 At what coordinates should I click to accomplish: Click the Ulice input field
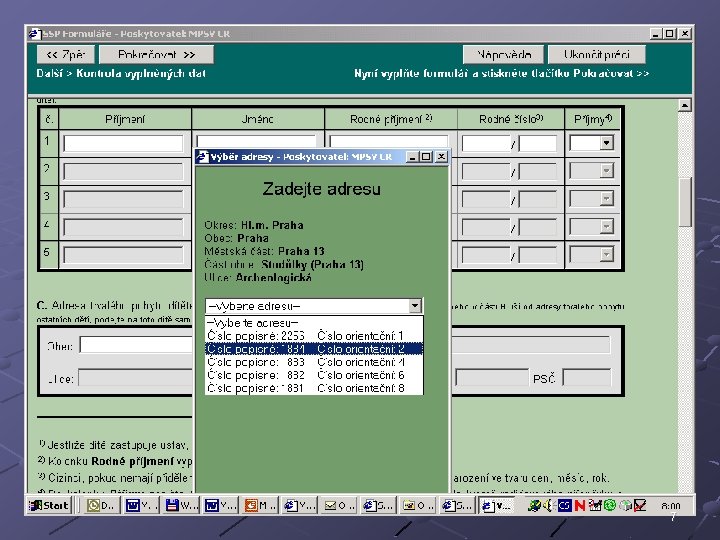[x=136, y=378]
